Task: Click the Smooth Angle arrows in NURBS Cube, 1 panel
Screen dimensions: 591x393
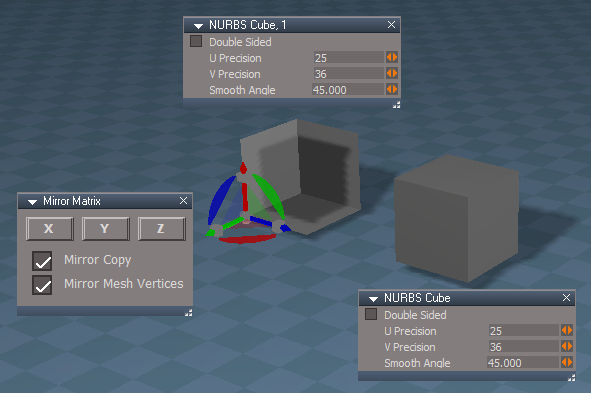Action: (x=392, y=89)
